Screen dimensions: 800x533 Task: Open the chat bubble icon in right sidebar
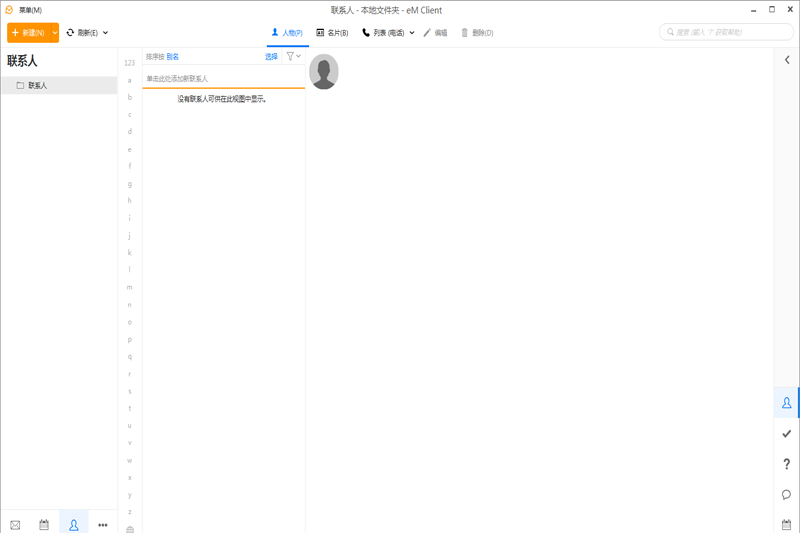787,495
